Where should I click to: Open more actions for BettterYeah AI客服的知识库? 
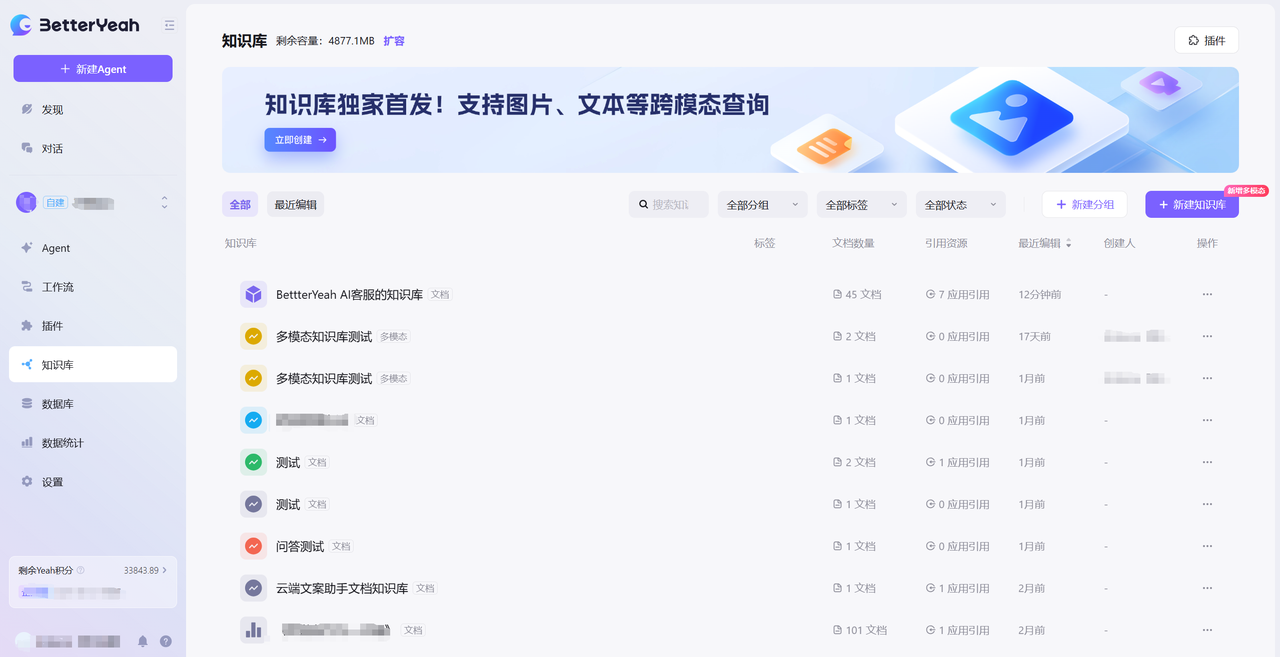[x=1207, y=295]
